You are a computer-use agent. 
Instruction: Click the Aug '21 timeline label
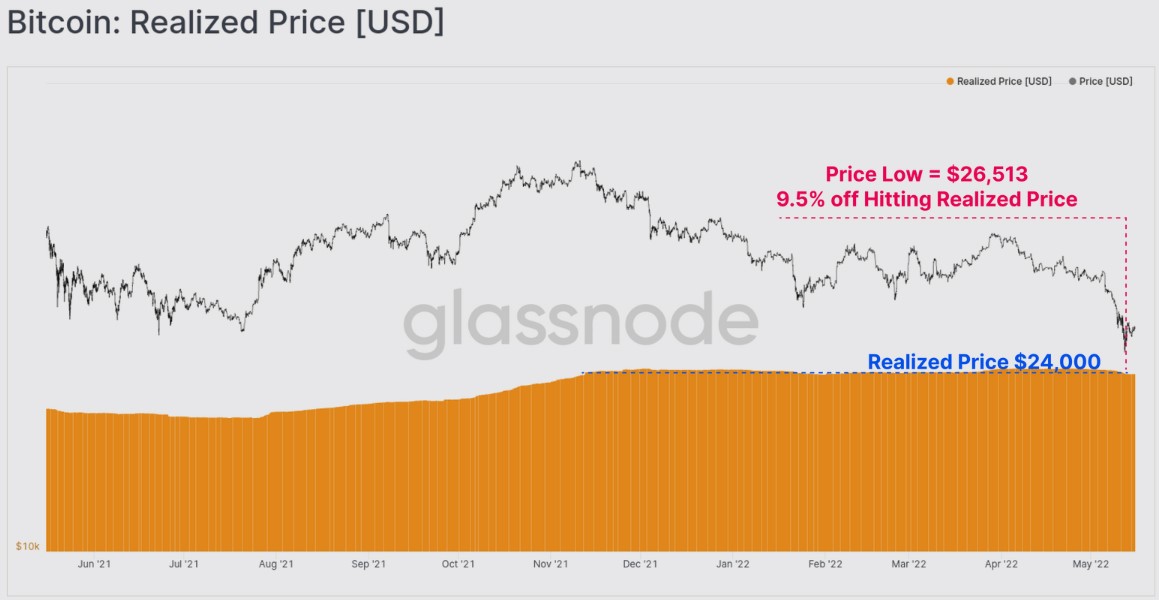(x=275, y=565)
